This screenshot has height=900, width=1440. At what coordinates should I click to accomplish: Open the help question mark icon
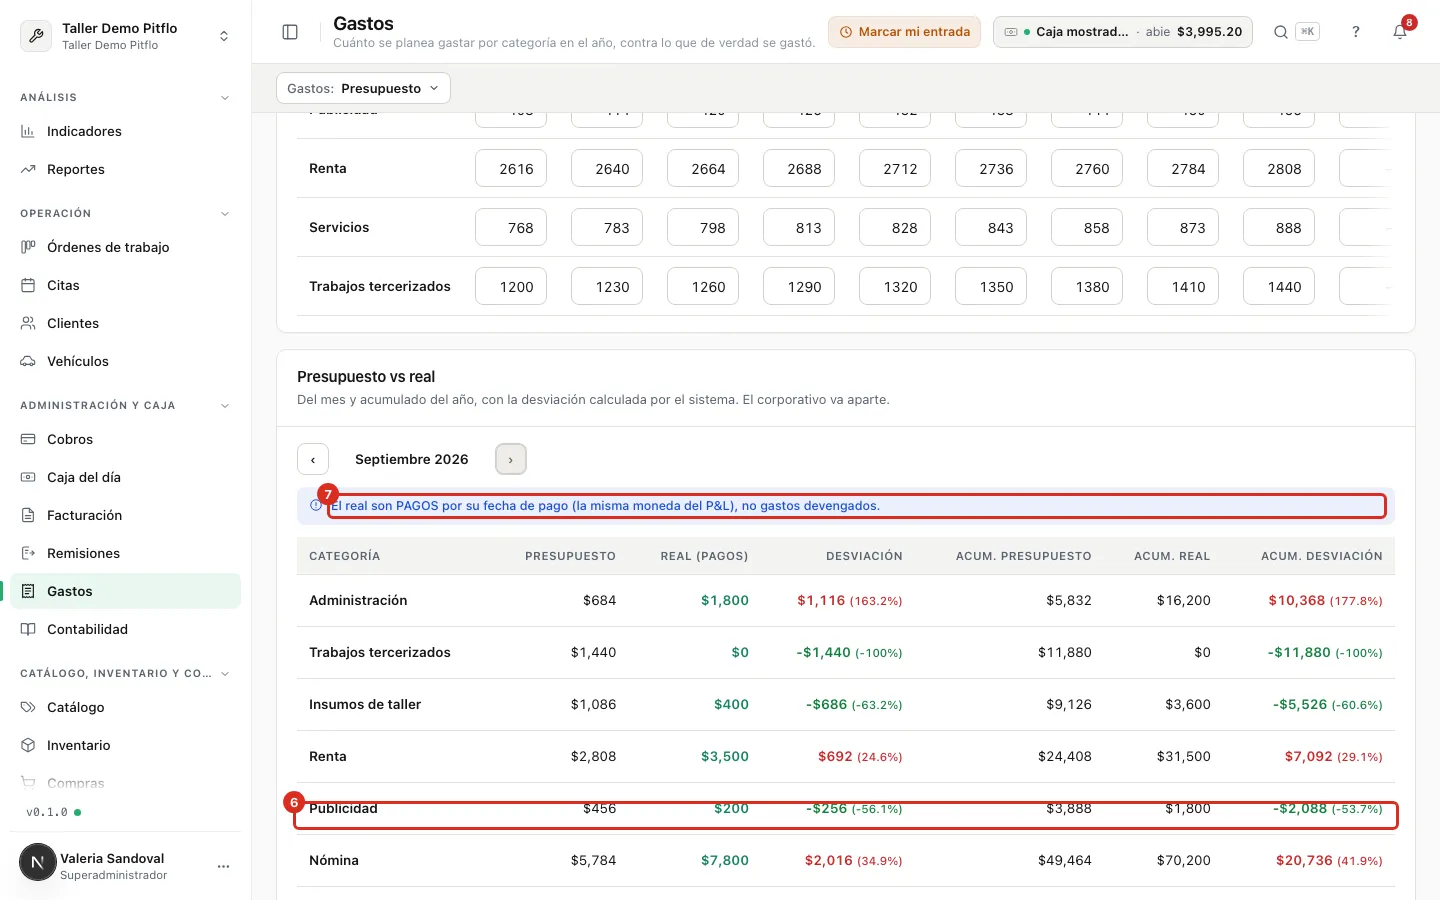(x=1356, y=32)
